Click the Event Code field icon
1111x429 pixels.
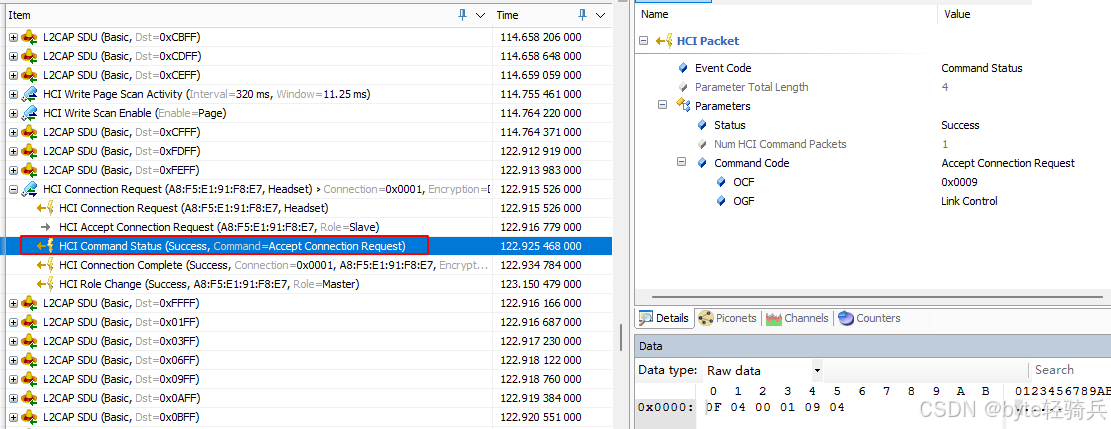click(x=683, y=68)
